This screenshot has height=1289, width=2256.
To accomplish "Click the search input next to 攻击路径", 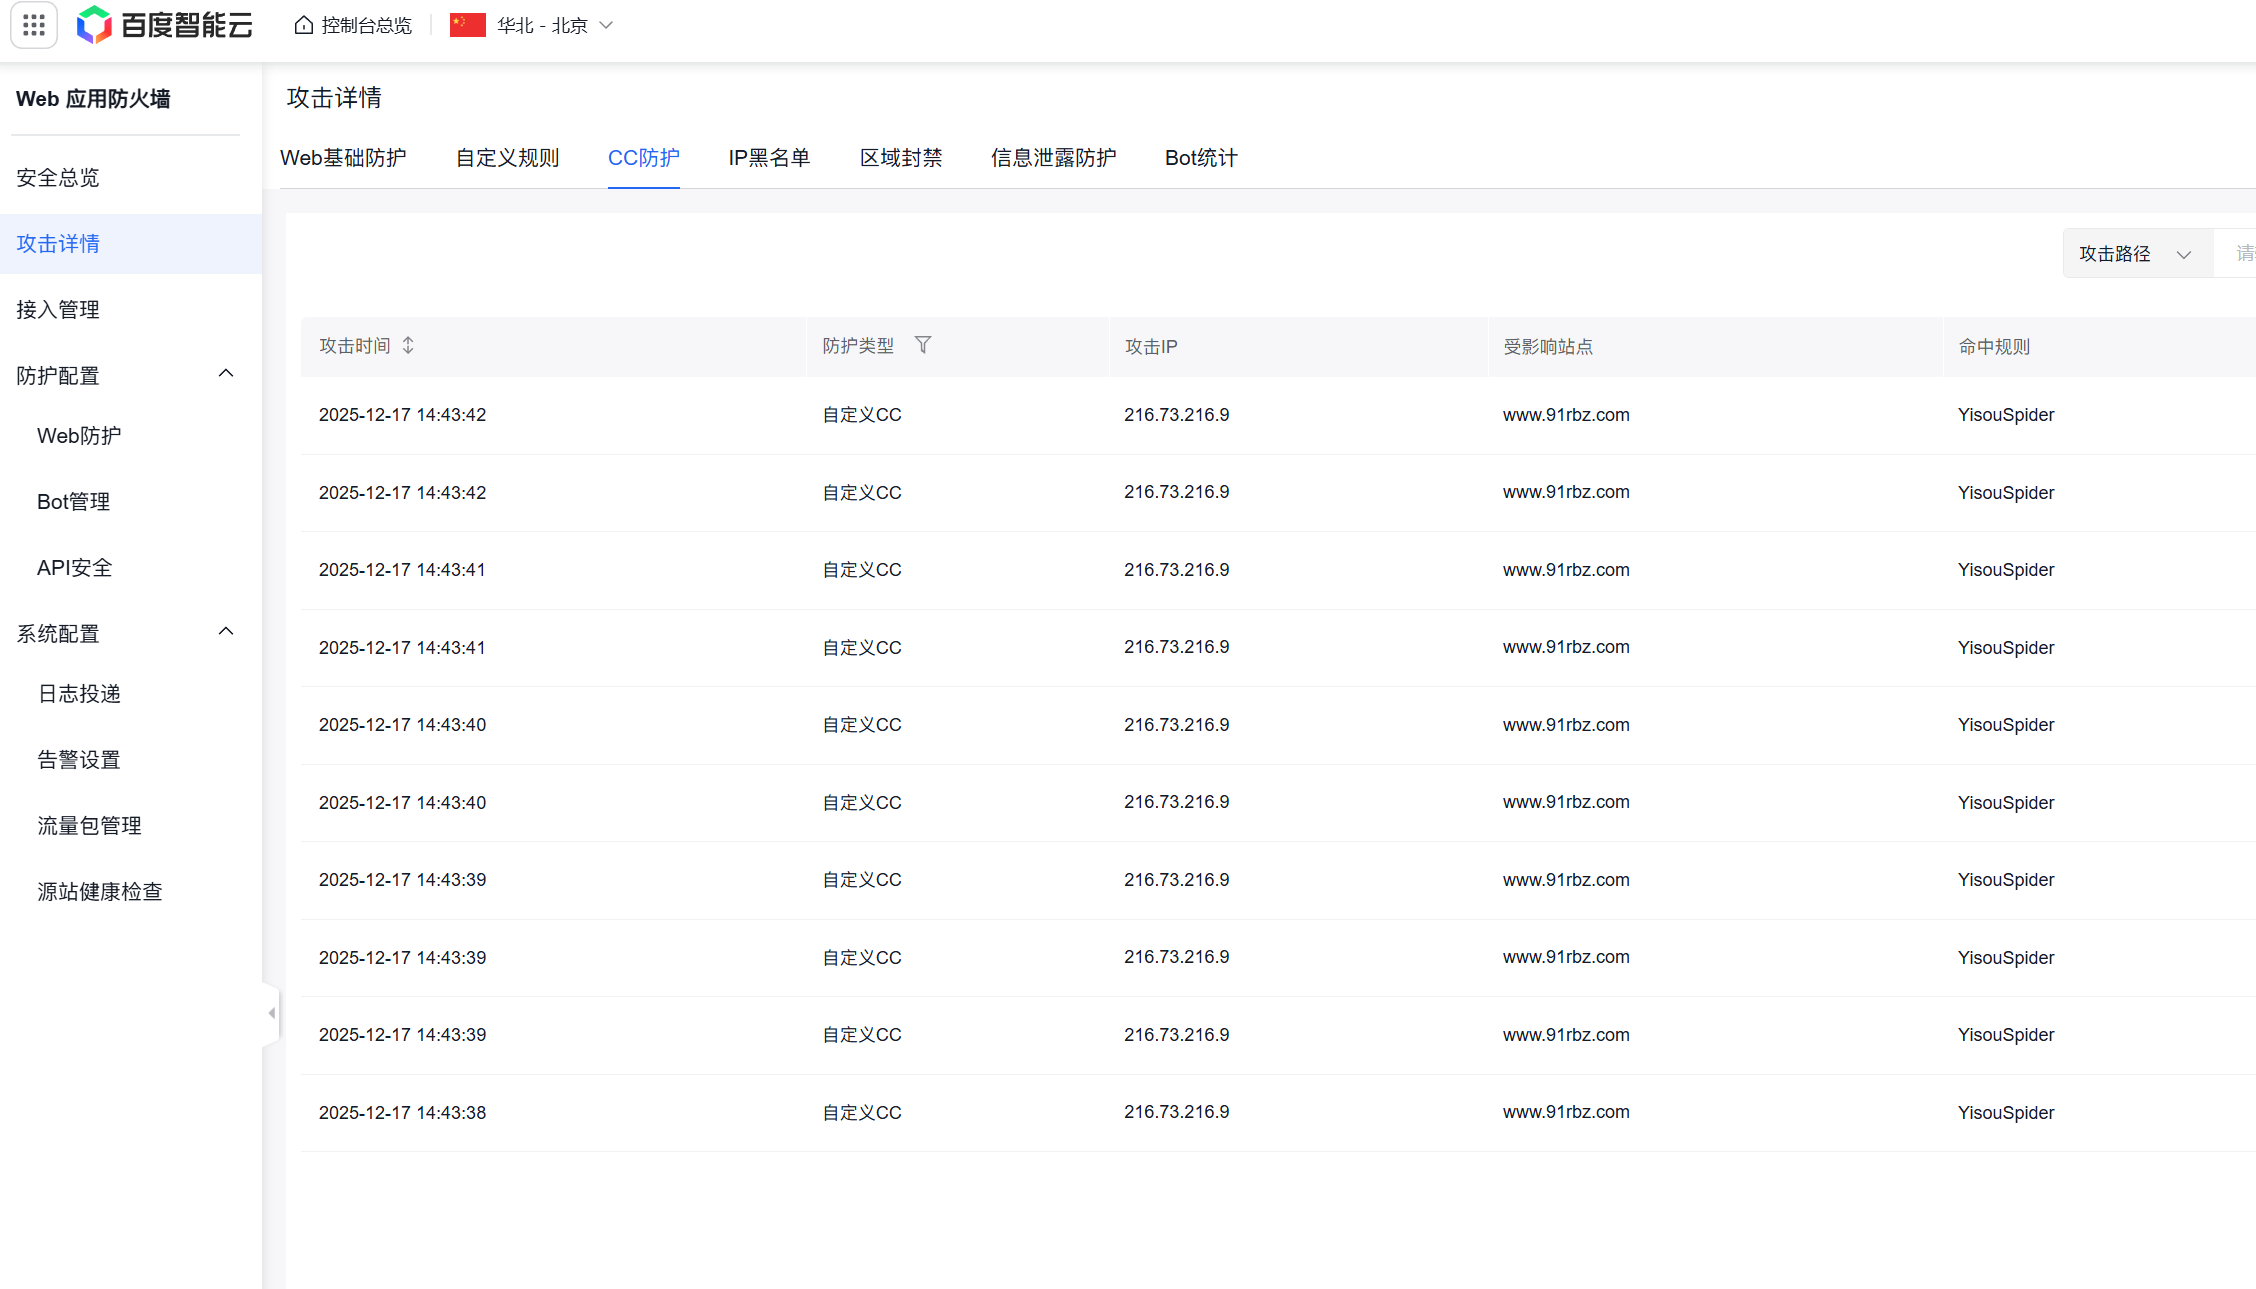I will point(2240,254).
